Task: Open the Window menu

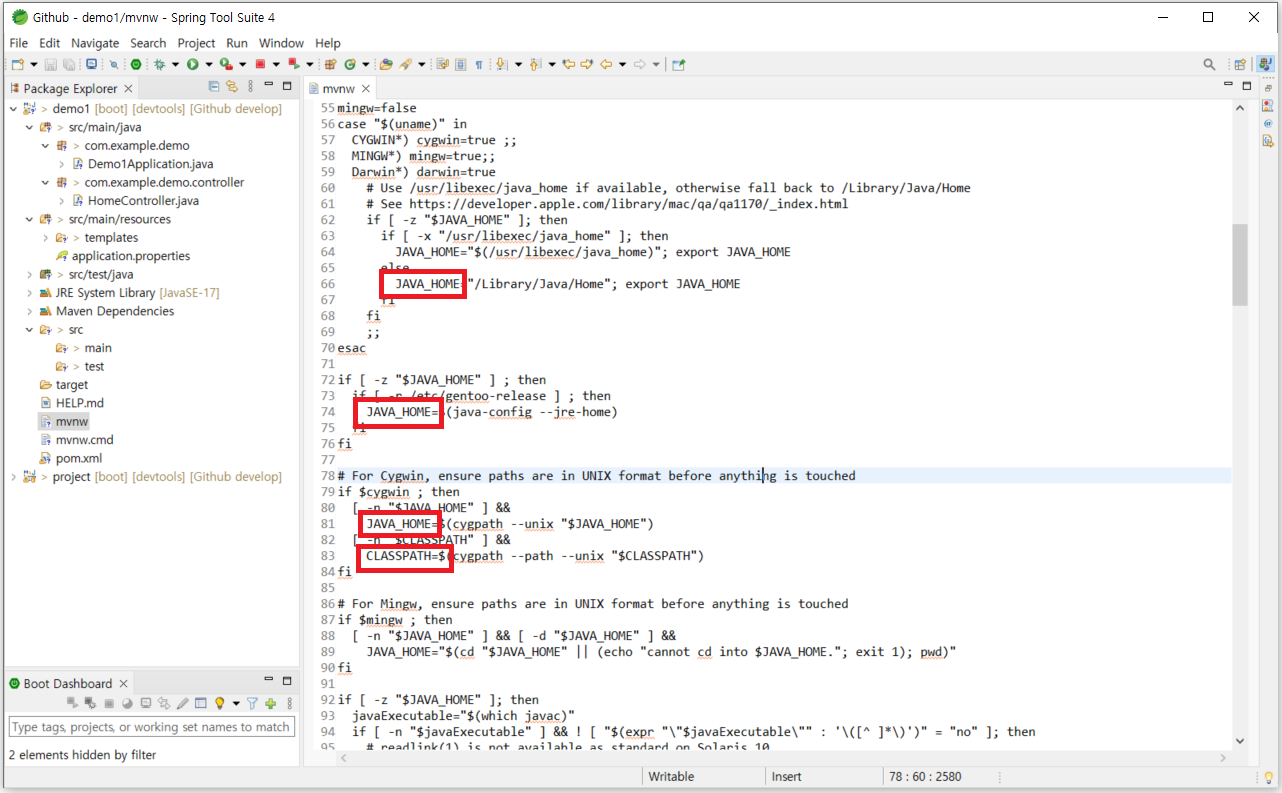Action: pos(281,43)
